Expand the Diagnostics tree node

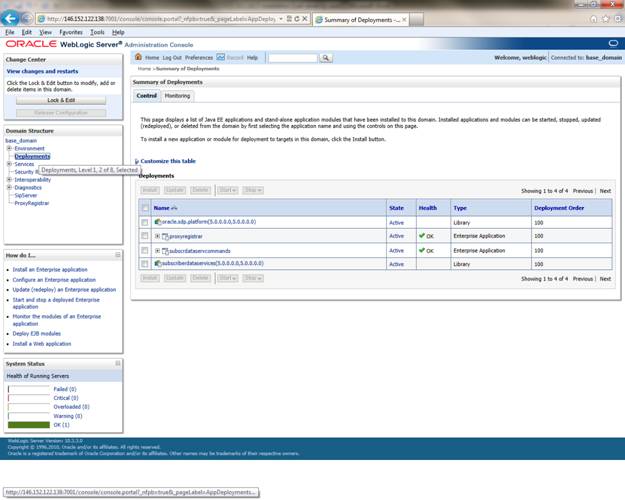(10, 187)
